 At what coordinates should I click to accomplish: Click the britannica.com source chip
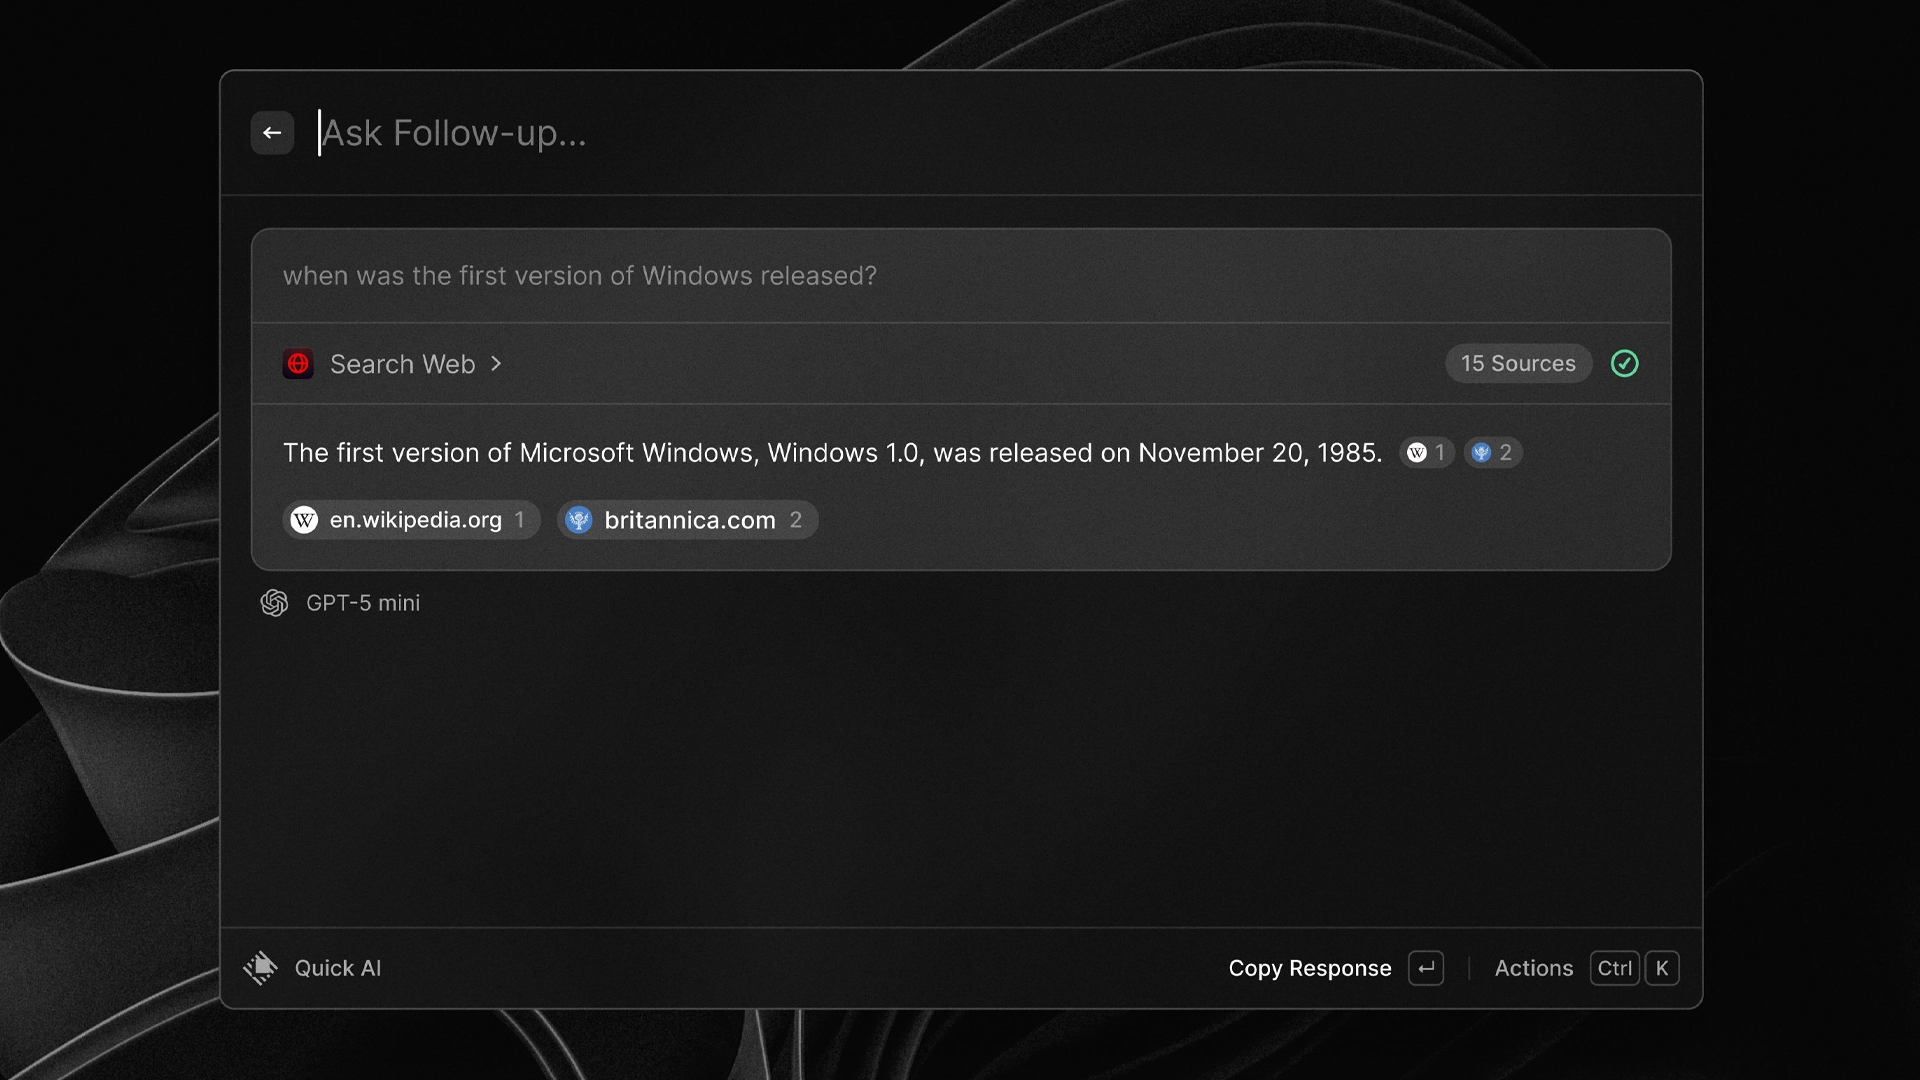(687, 519)
